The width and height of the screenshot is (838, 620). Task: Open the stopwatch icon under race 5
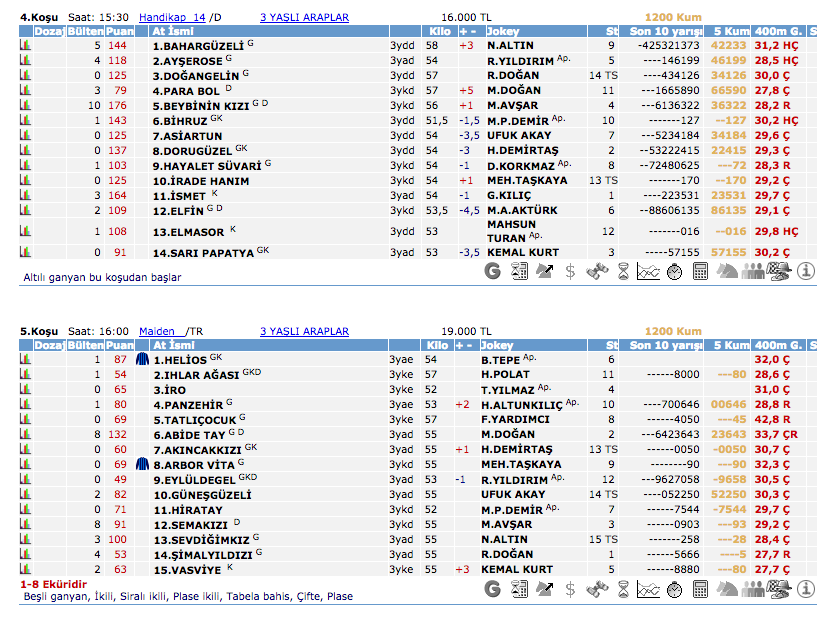pos(675,588)
